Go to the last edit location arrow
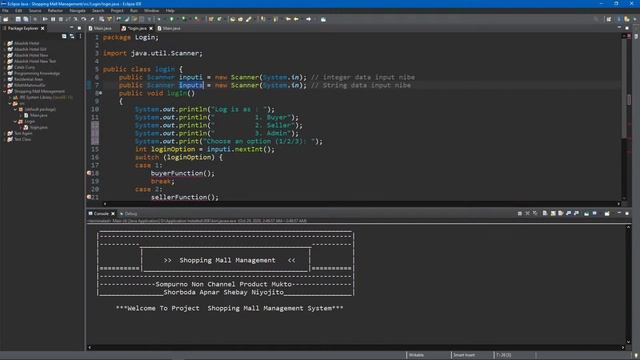Viewport: 640px width, 360px height. pyautogui.click(x=288, y=19)
